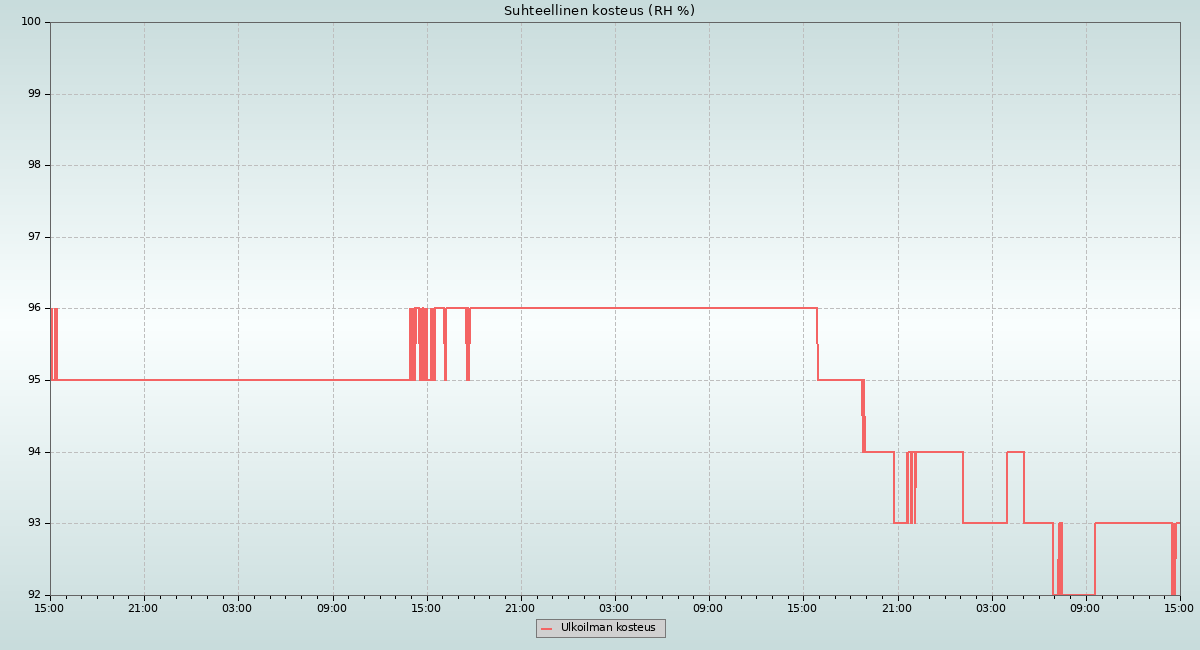The height and width of the screenshot is (650, 1200).
Task: Click the final 03:00 label on the time axis
Action: (991, 608)
